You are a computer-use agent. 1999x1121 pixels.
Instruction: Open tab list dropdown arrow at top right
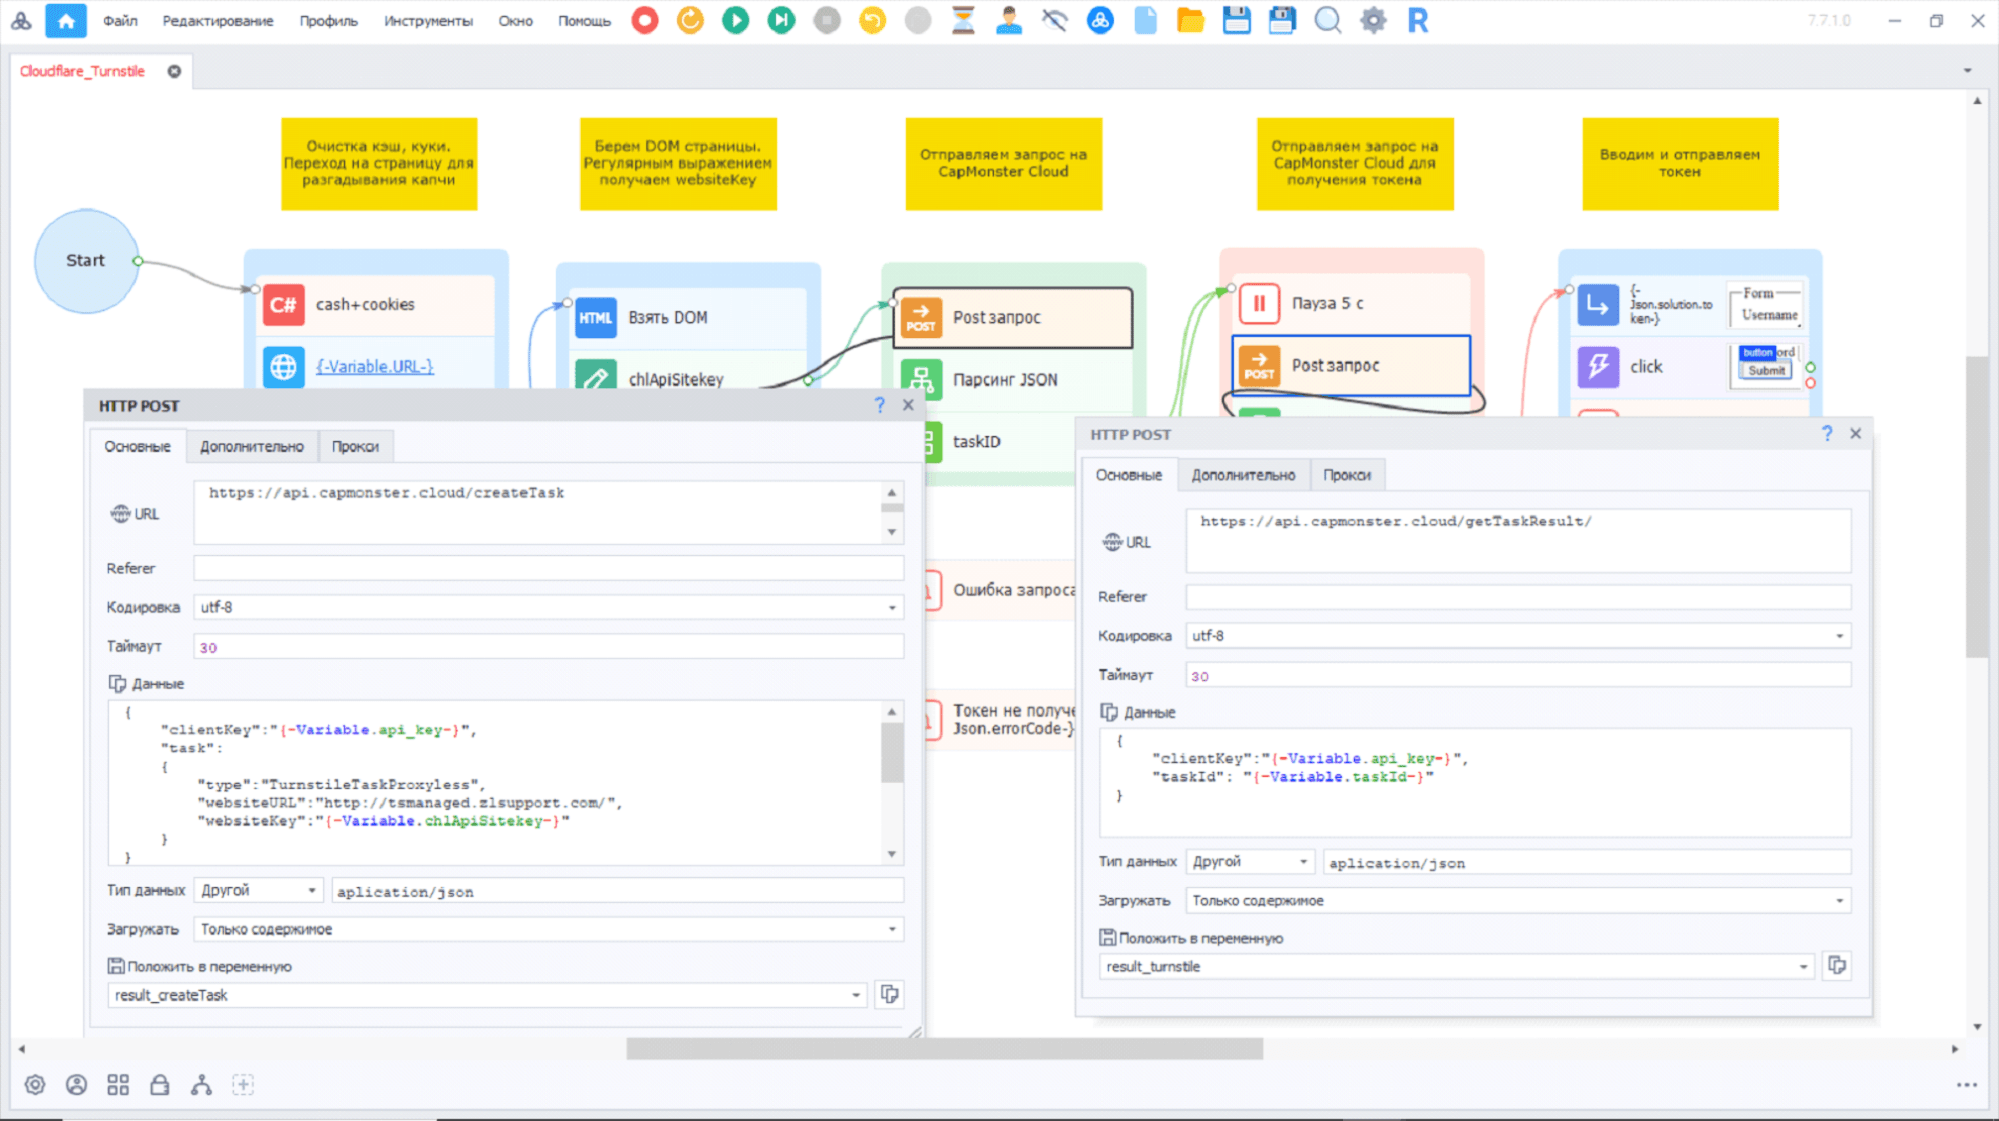pyautogui.click(x=1967, y=71)
